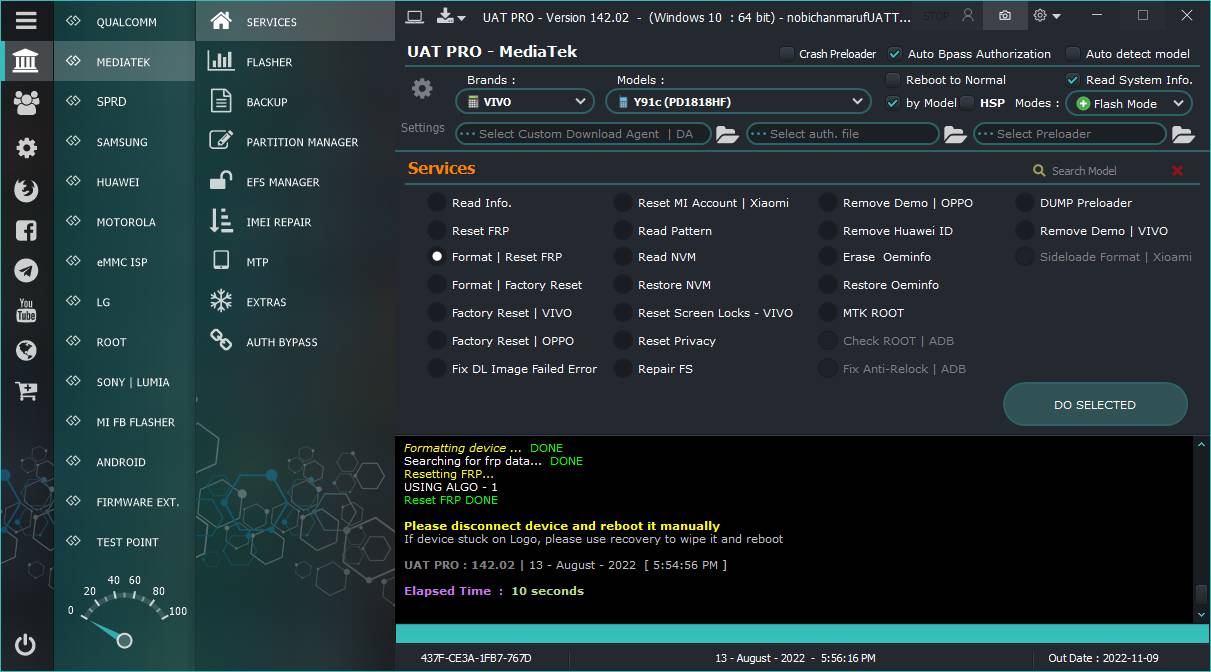Open the hamburger menu icon
The width and height of the screenshot is (1211, 672).
coord(27,20)
